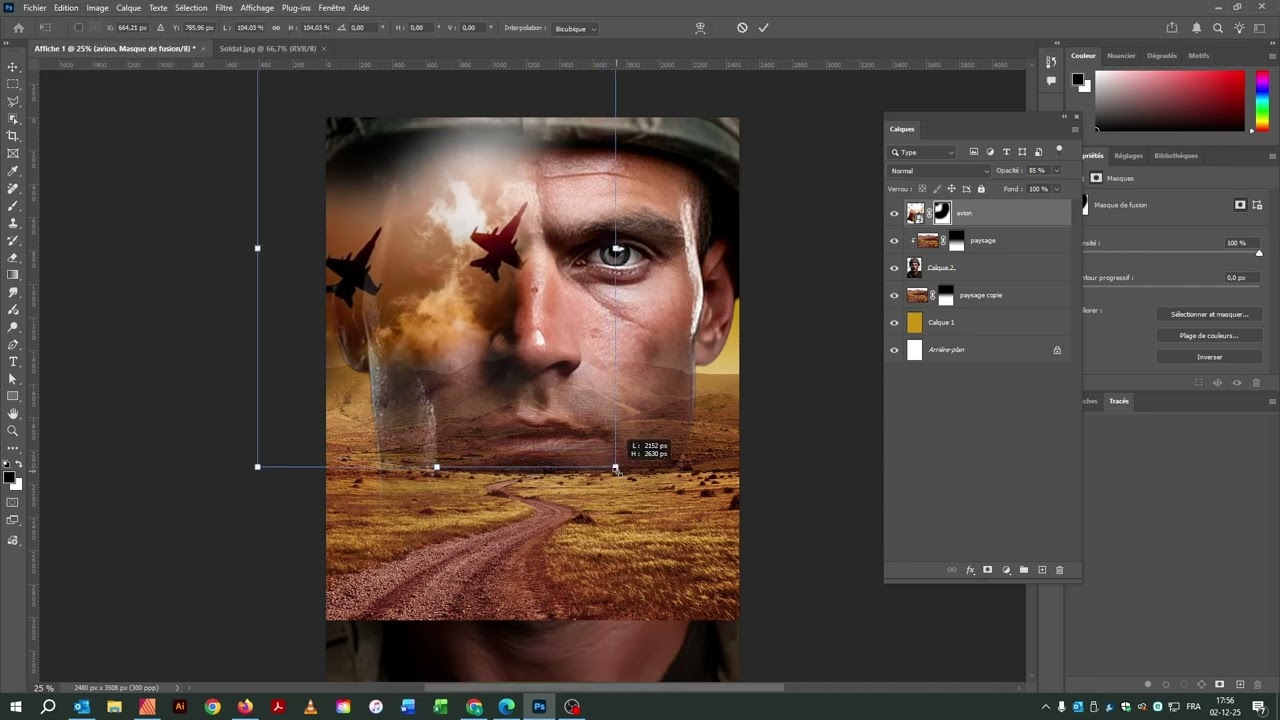Screen dimensions: 1280x720
Task: Toggle the layer filter on/off switch
Action: [x=1059, y=150]
